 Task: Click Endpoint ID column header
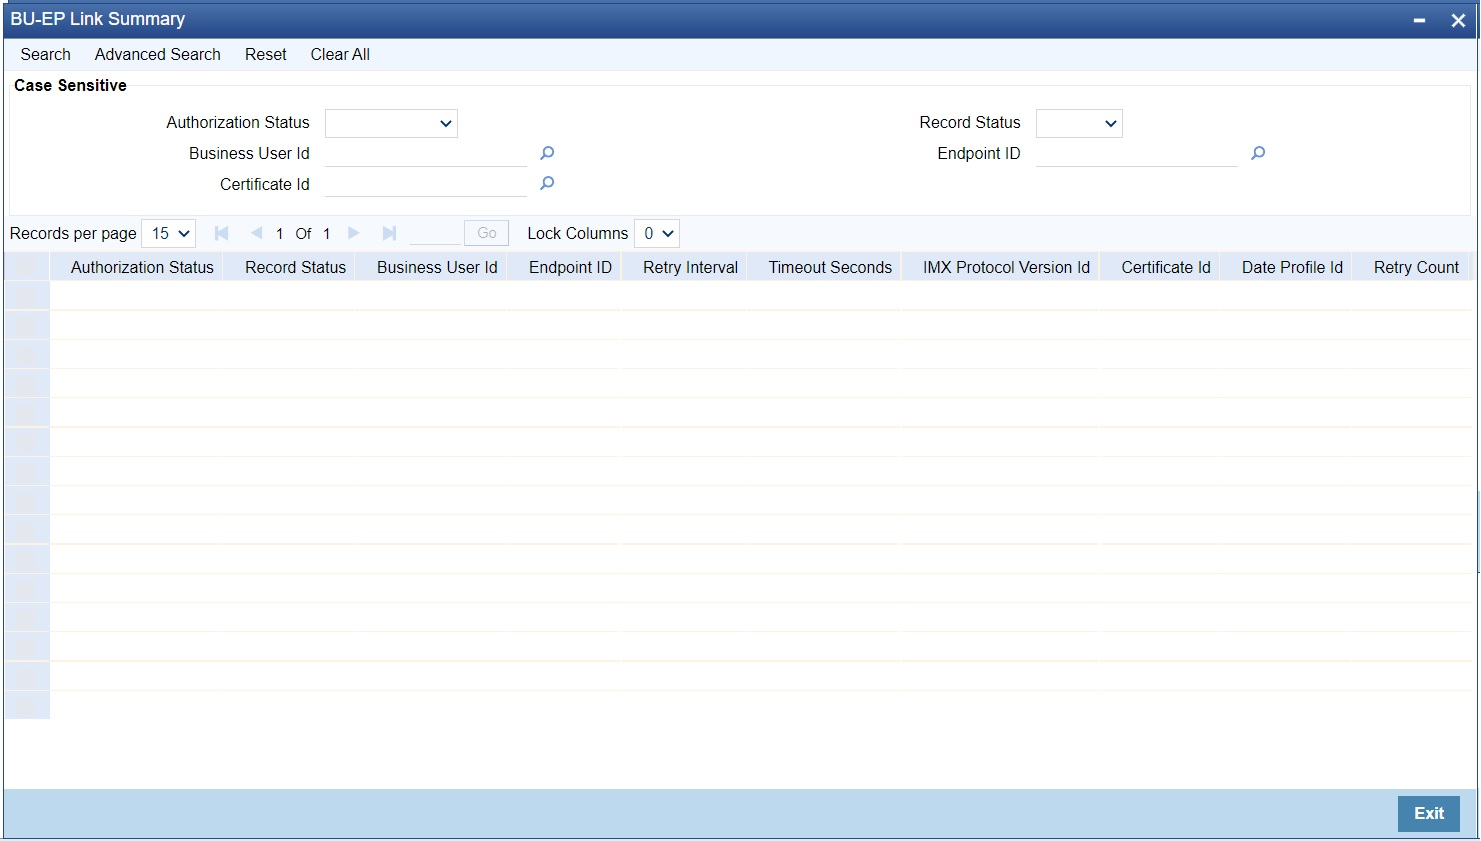[570, 267]
